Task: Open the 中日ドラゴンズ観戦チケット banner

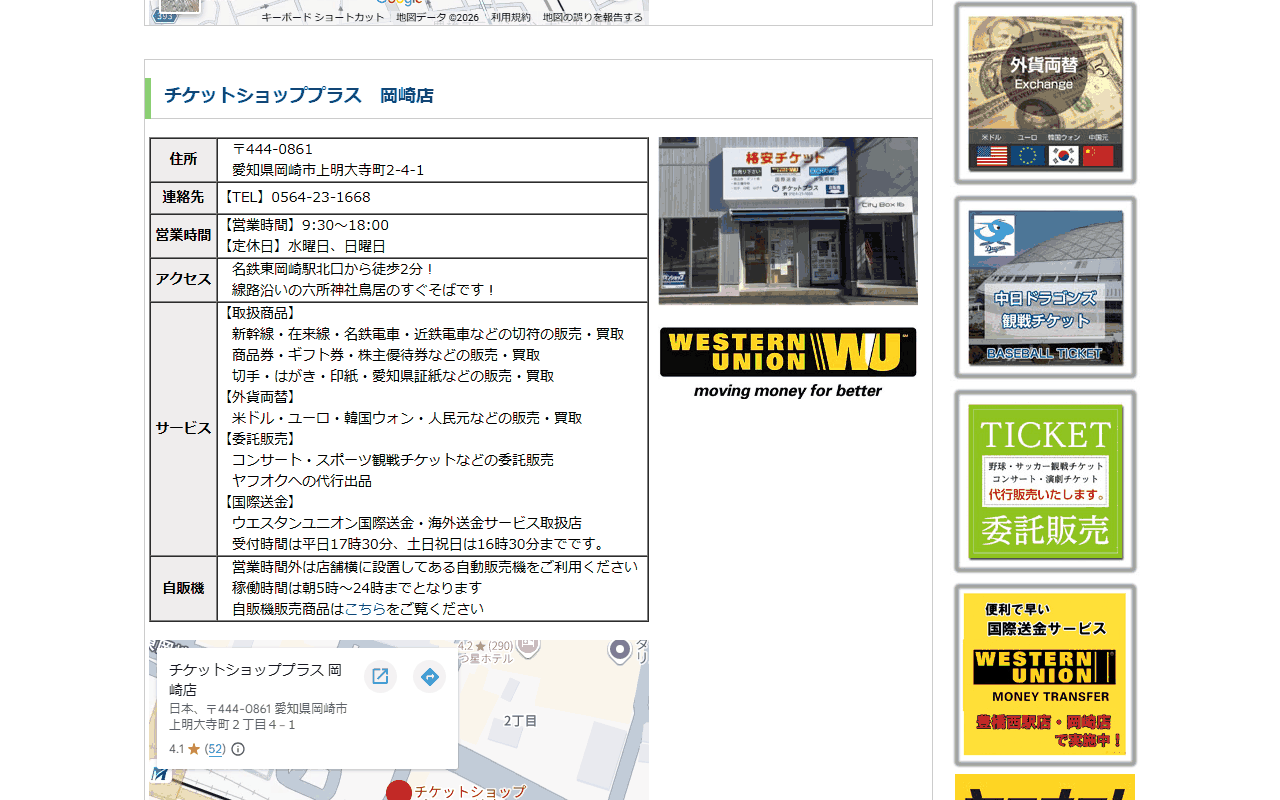Action: 1045,287
